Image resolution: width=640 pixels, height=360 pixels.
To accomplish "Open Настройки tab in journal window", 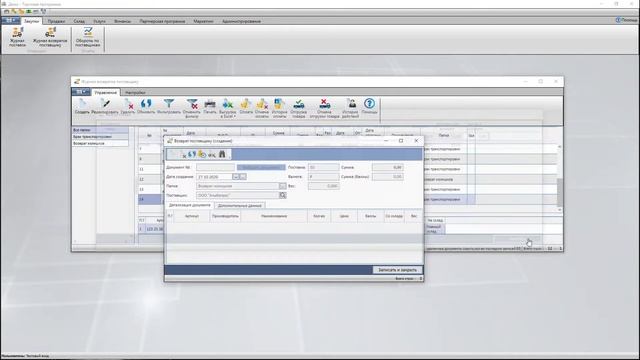I will point(135,93).
